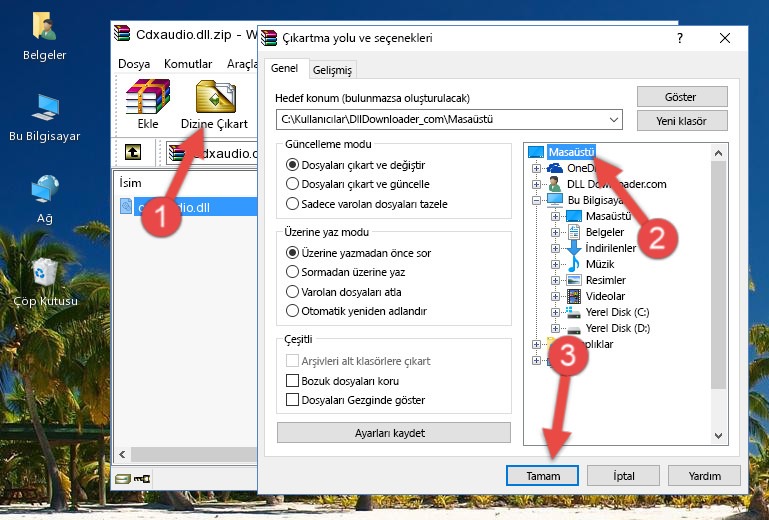Image resolution: width=769 pixels, height=520 pixels.
Task: Choose Dosyaları çıkart ve değiştir option
Action: click(x=292, y=165)
